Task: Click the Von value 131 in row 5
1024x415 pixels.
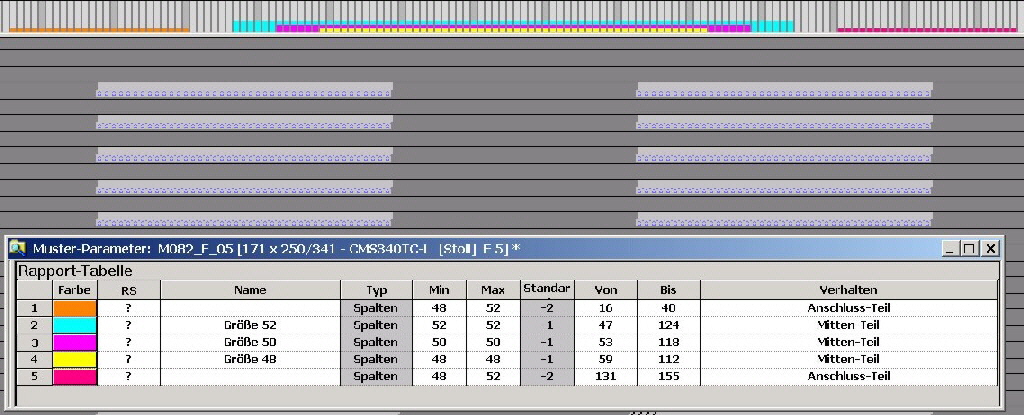Action: point(607,376)
